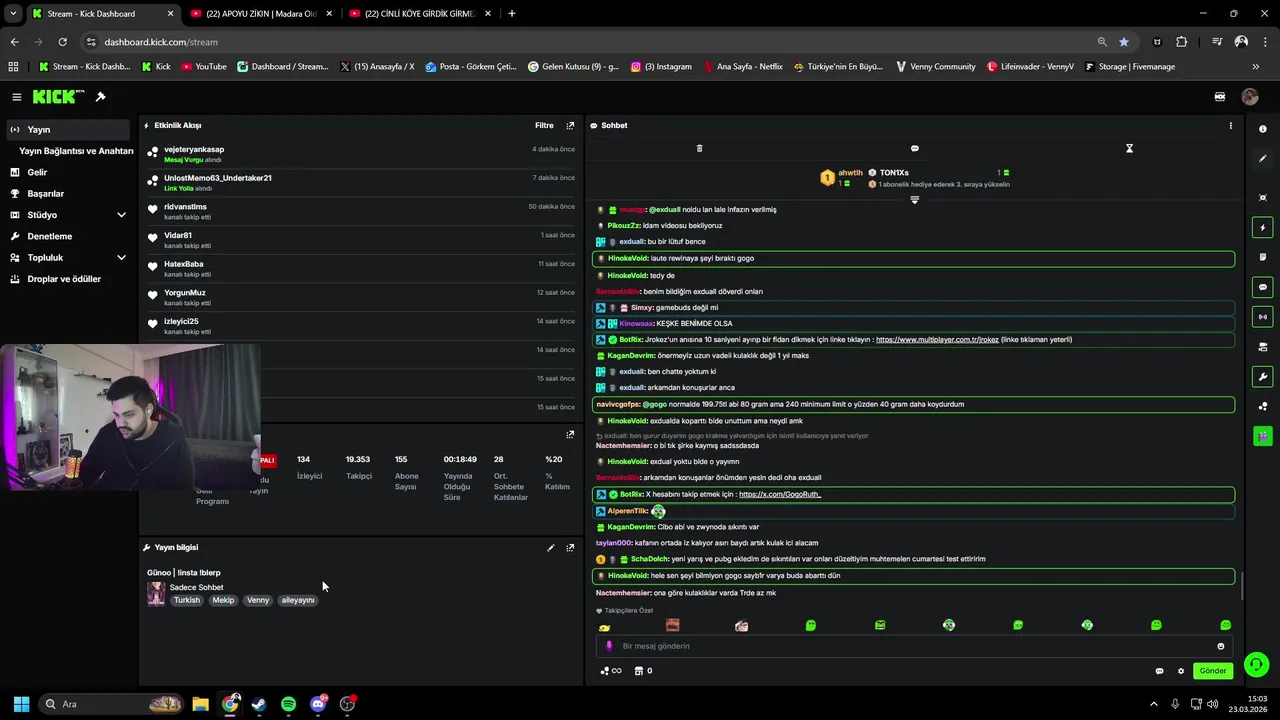This screenshot has height=720, width=1280.
Task: Click the Mekip tag
Action: pos(223,600)
